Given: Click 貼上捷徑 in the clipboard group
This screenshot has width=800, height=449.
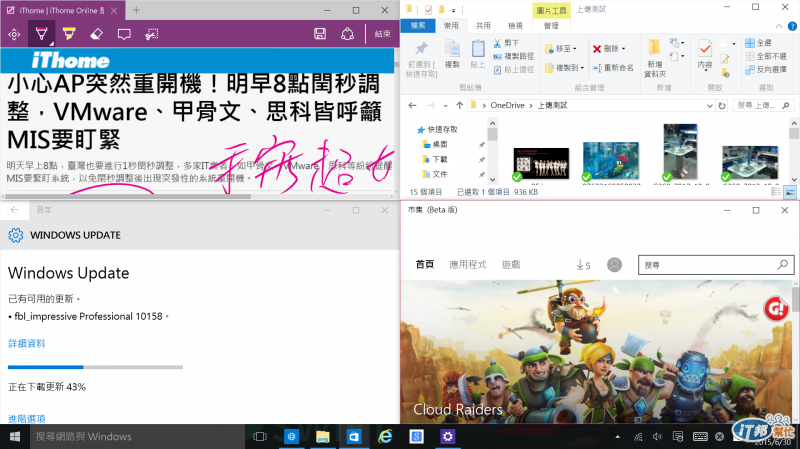Looking at the screenshot, I should pyautogui.click(x=513, y=70).
